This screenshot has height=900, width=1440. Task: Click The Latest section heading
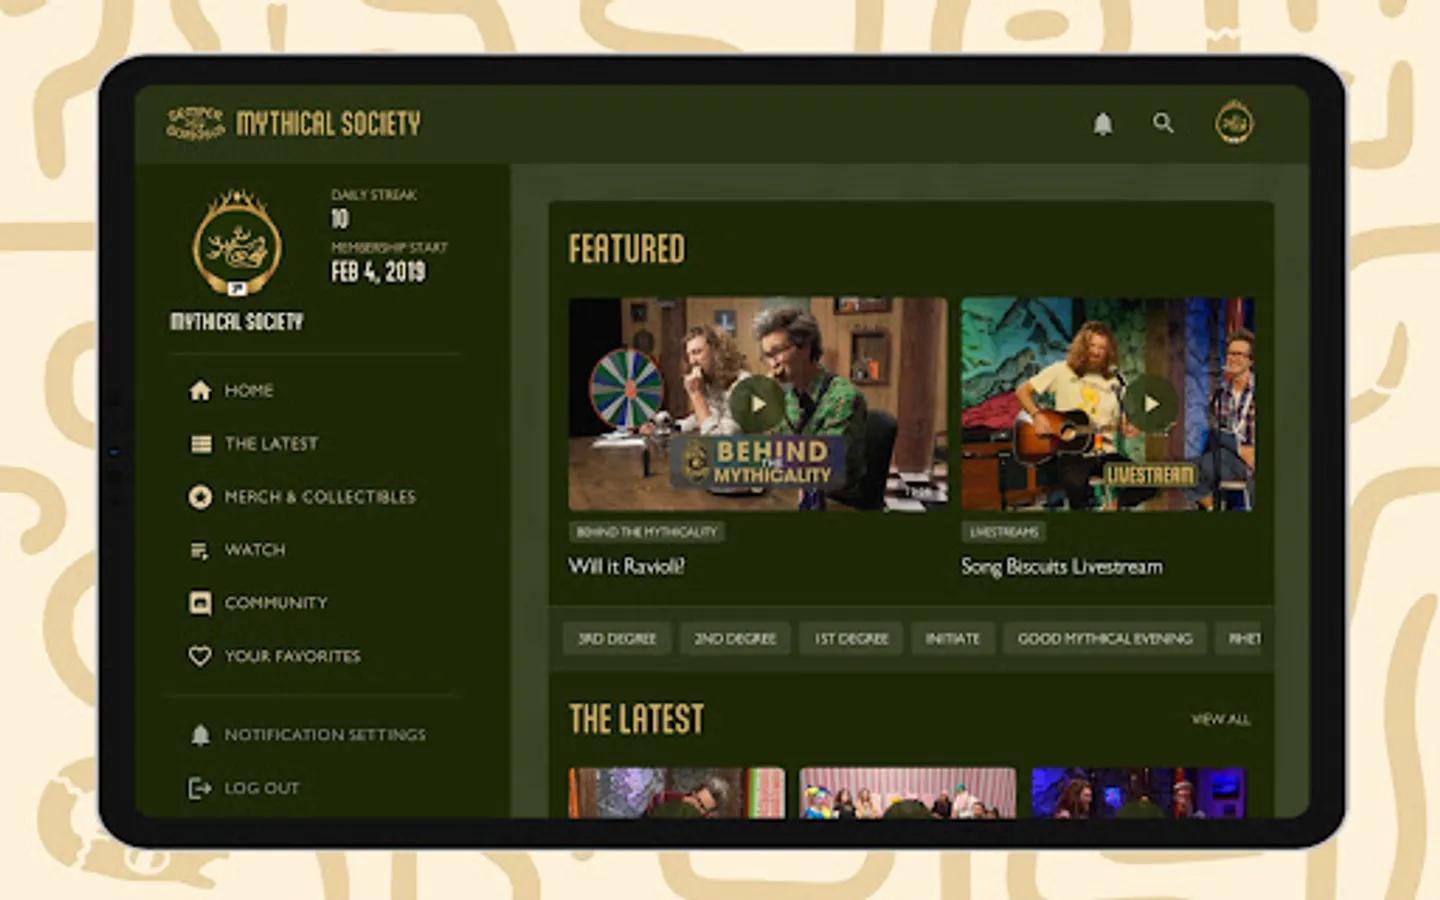[636, 719]
